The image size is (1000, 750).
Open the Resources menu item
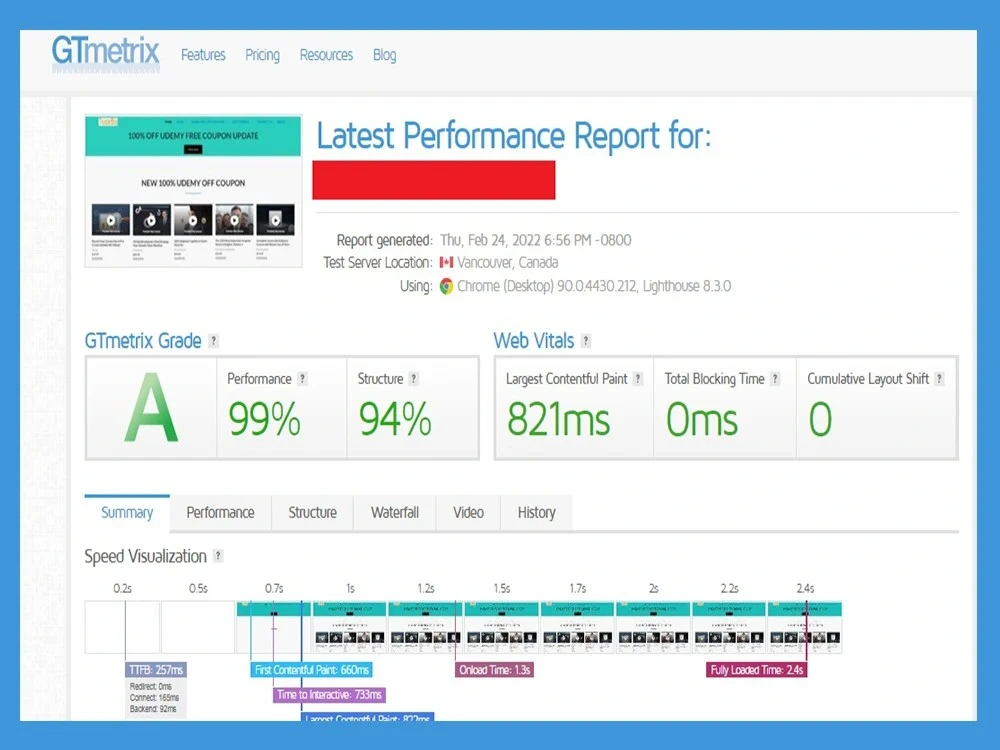pos(326,55)
